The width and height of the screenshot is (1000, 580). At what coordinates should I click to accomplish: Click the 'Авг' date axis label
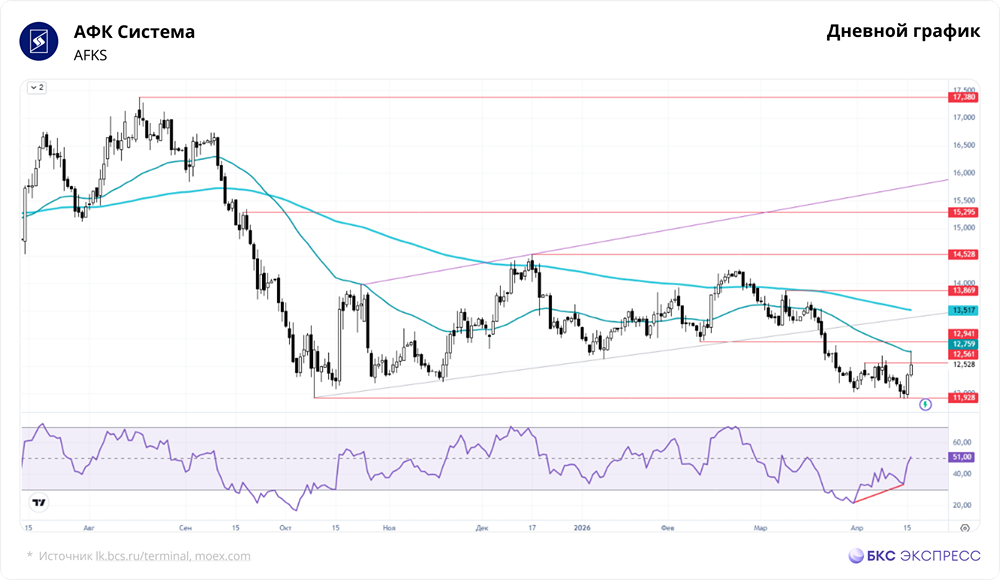coord(89,528)
